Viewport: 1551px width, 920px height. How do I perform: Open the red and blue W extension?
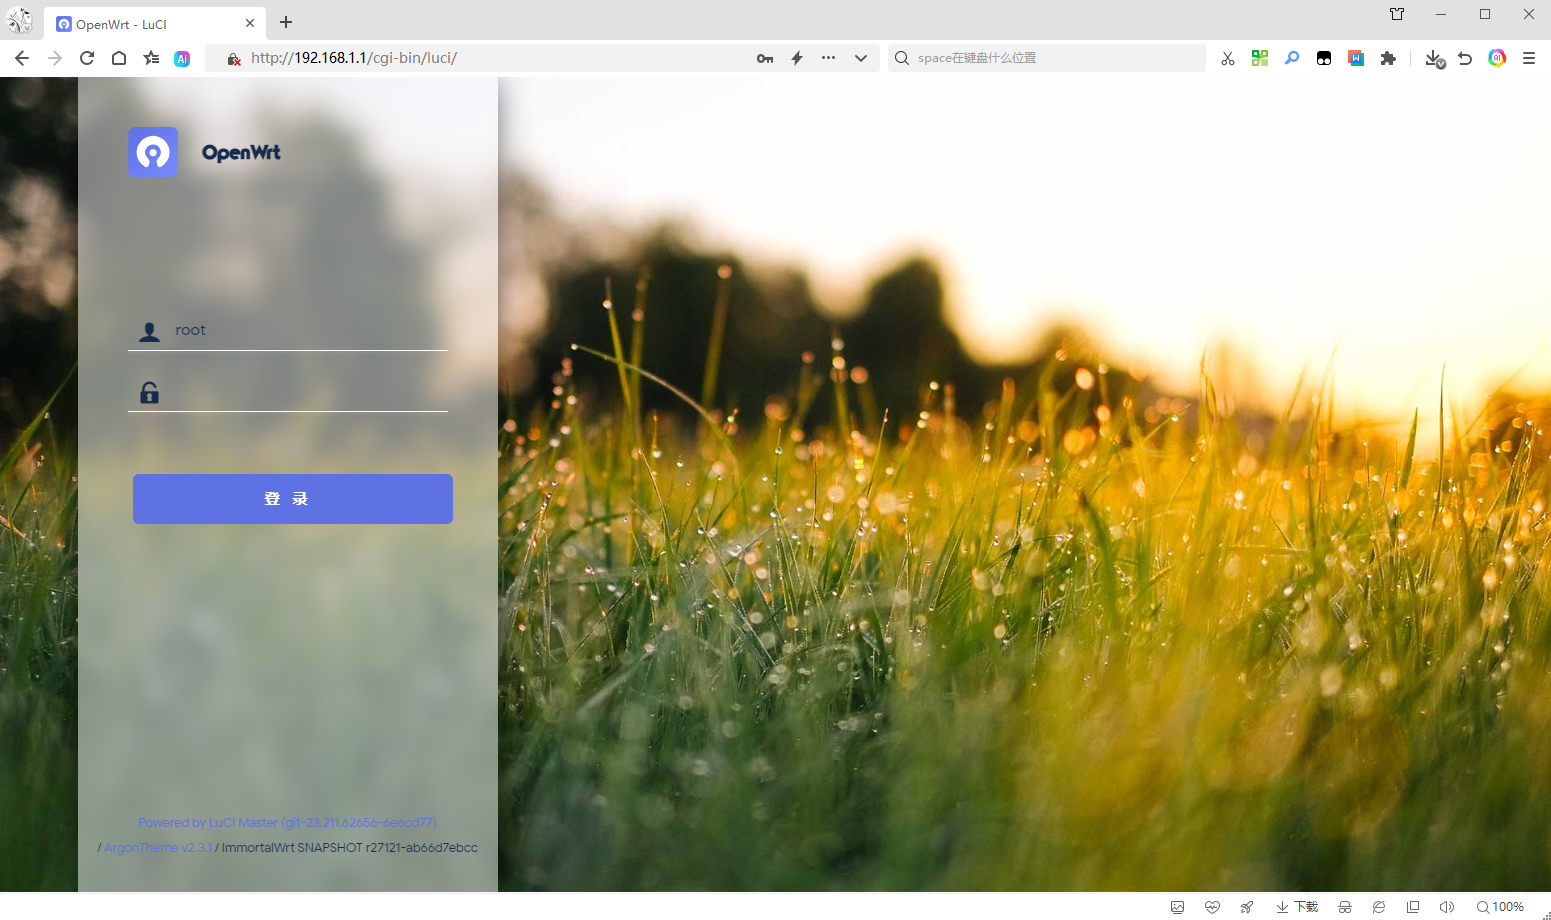[1356, 58]
